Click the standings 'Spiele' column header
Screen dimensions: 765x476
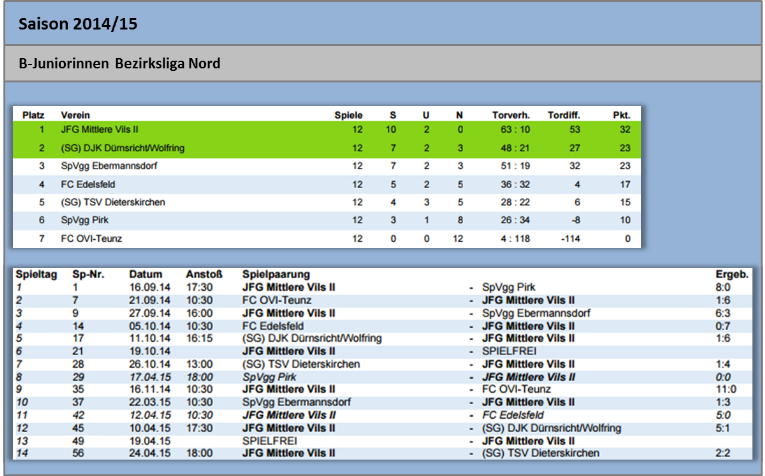348,115
